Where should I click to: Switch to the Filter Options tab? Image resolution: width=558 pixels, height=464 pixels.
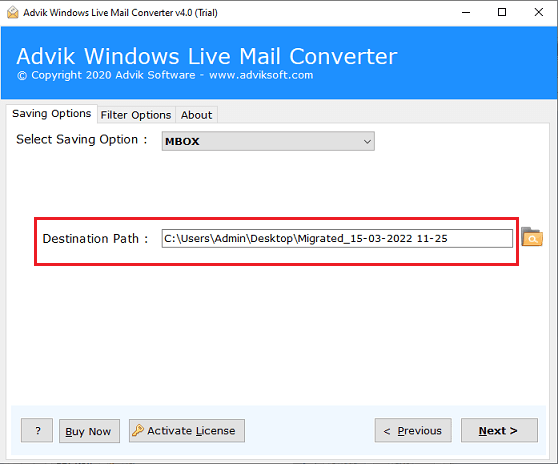tap(136, 115)
